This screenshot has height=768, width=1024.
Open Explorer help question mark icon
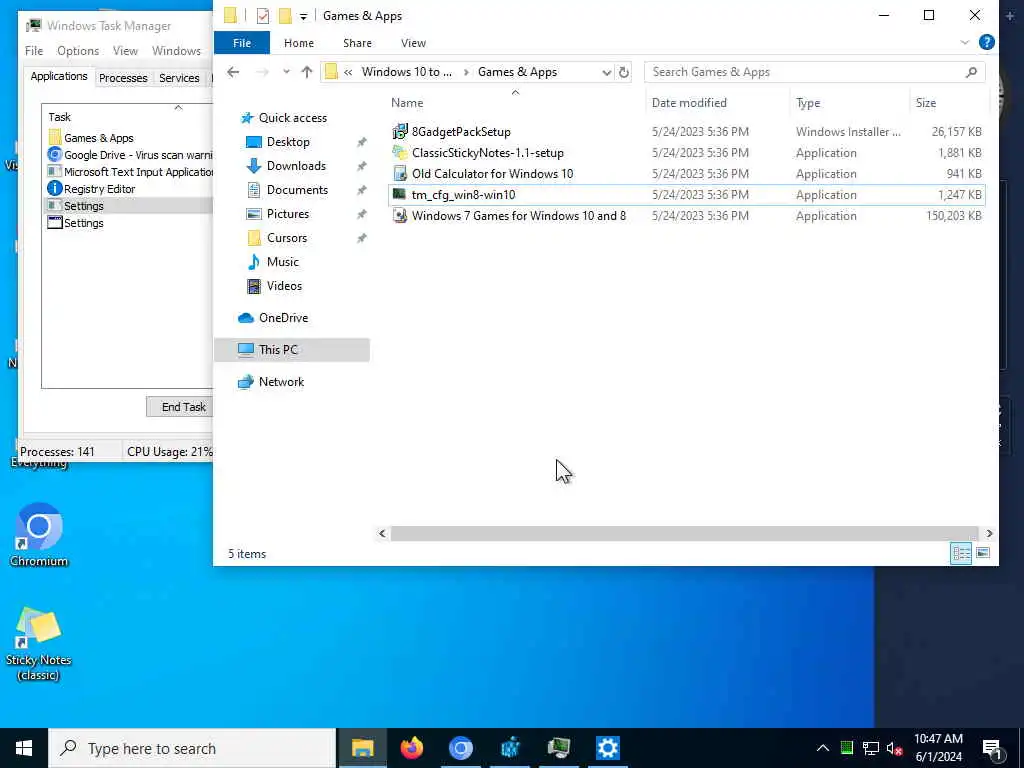point(986,42)
